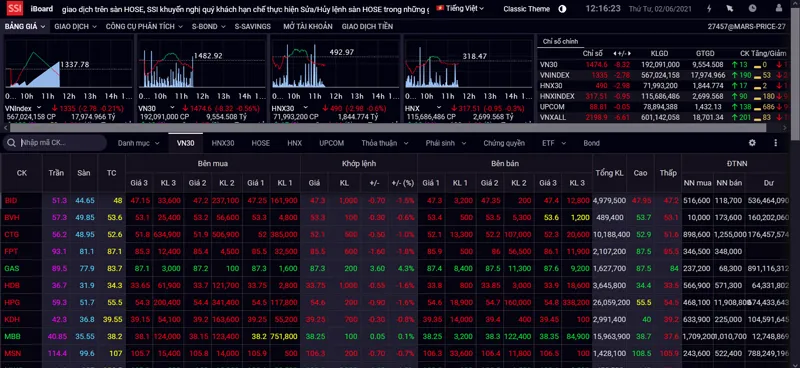Open the Bond tab
This screenshot has height=368, width=800.
click(x=591, y=143)
